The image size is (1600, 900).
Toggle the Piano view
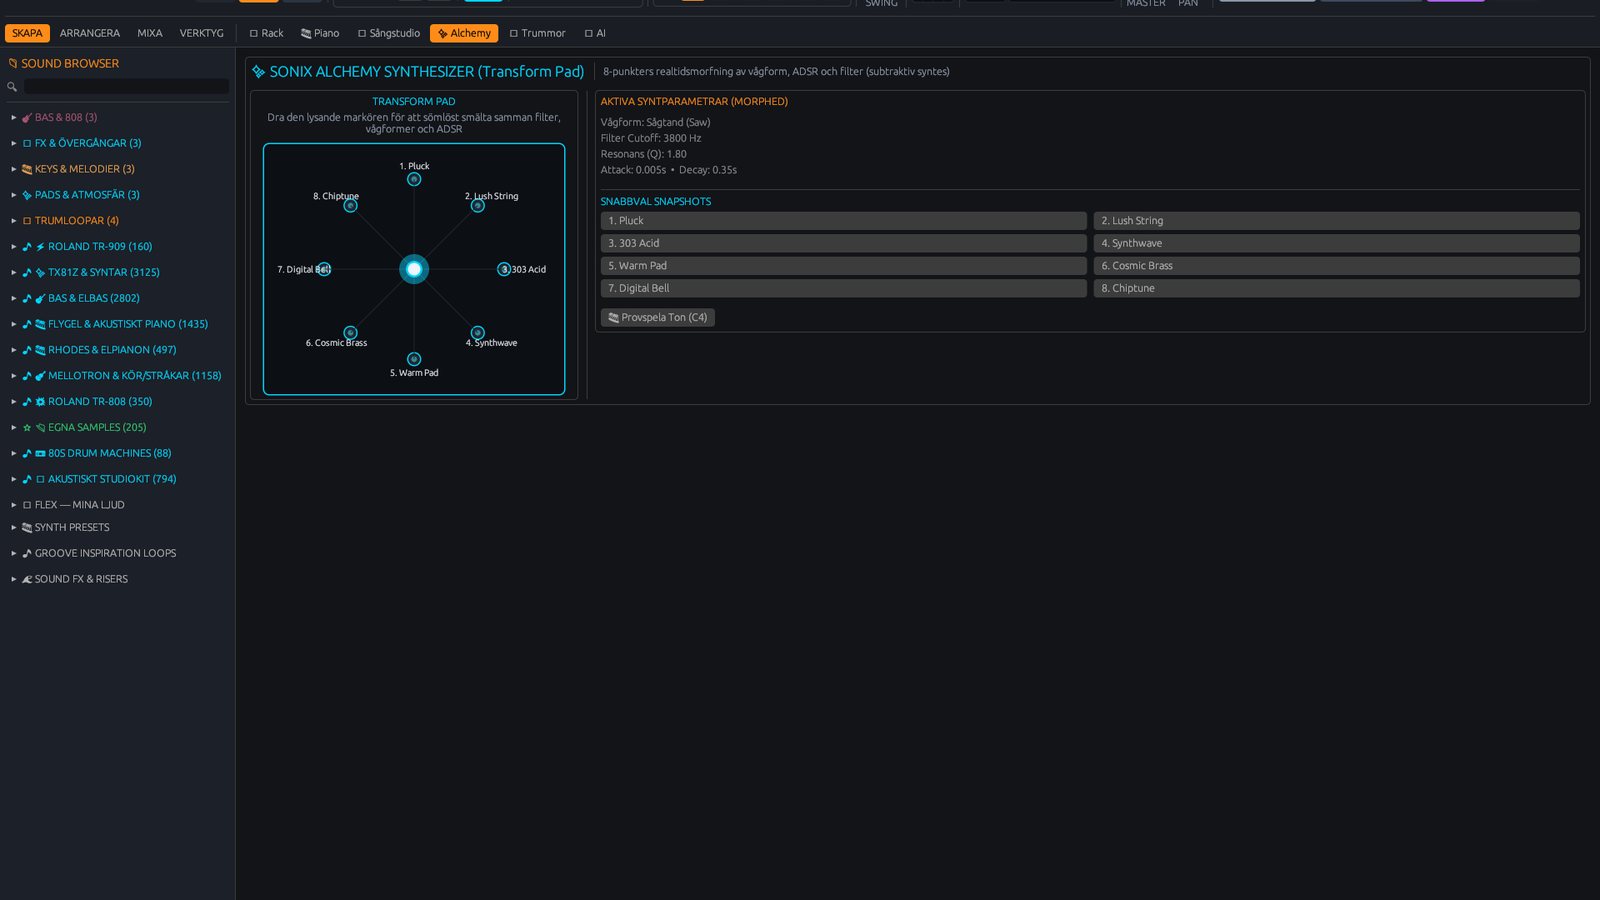point(320,33)
